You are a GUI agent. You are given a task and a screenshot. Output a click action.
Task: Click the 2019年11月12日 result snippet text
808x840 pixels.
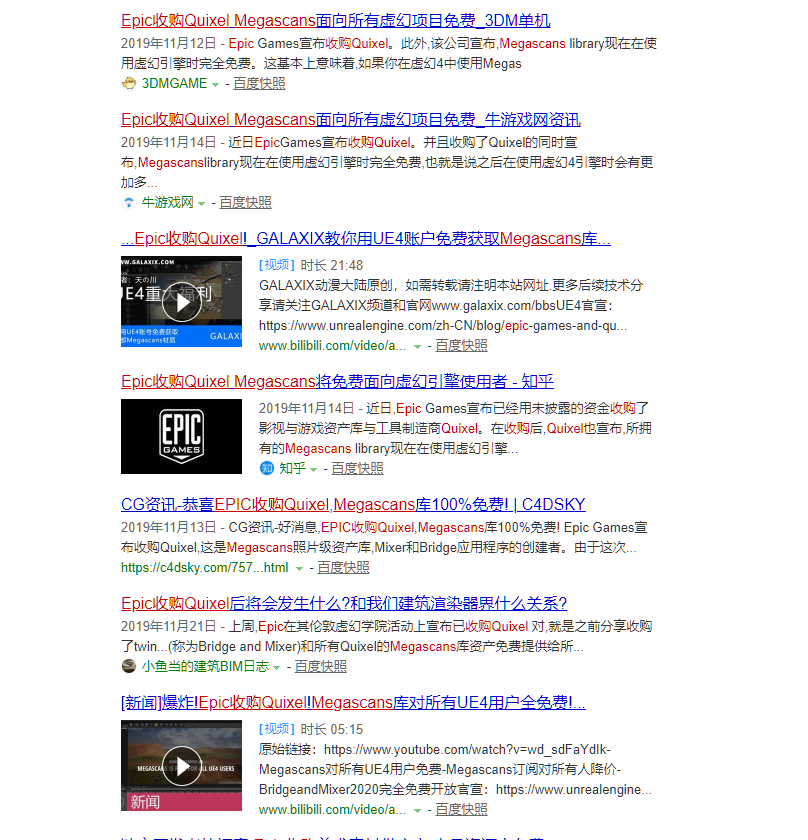tap(389, 54)
